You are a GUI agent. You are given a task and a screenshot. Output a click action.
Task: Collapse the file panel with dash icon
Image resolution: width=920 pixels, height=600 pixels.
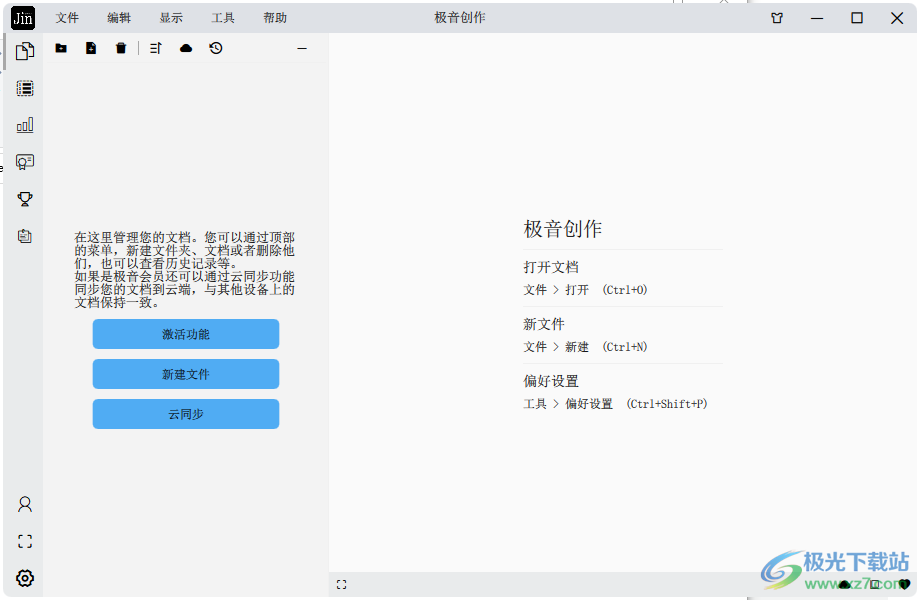302,49
